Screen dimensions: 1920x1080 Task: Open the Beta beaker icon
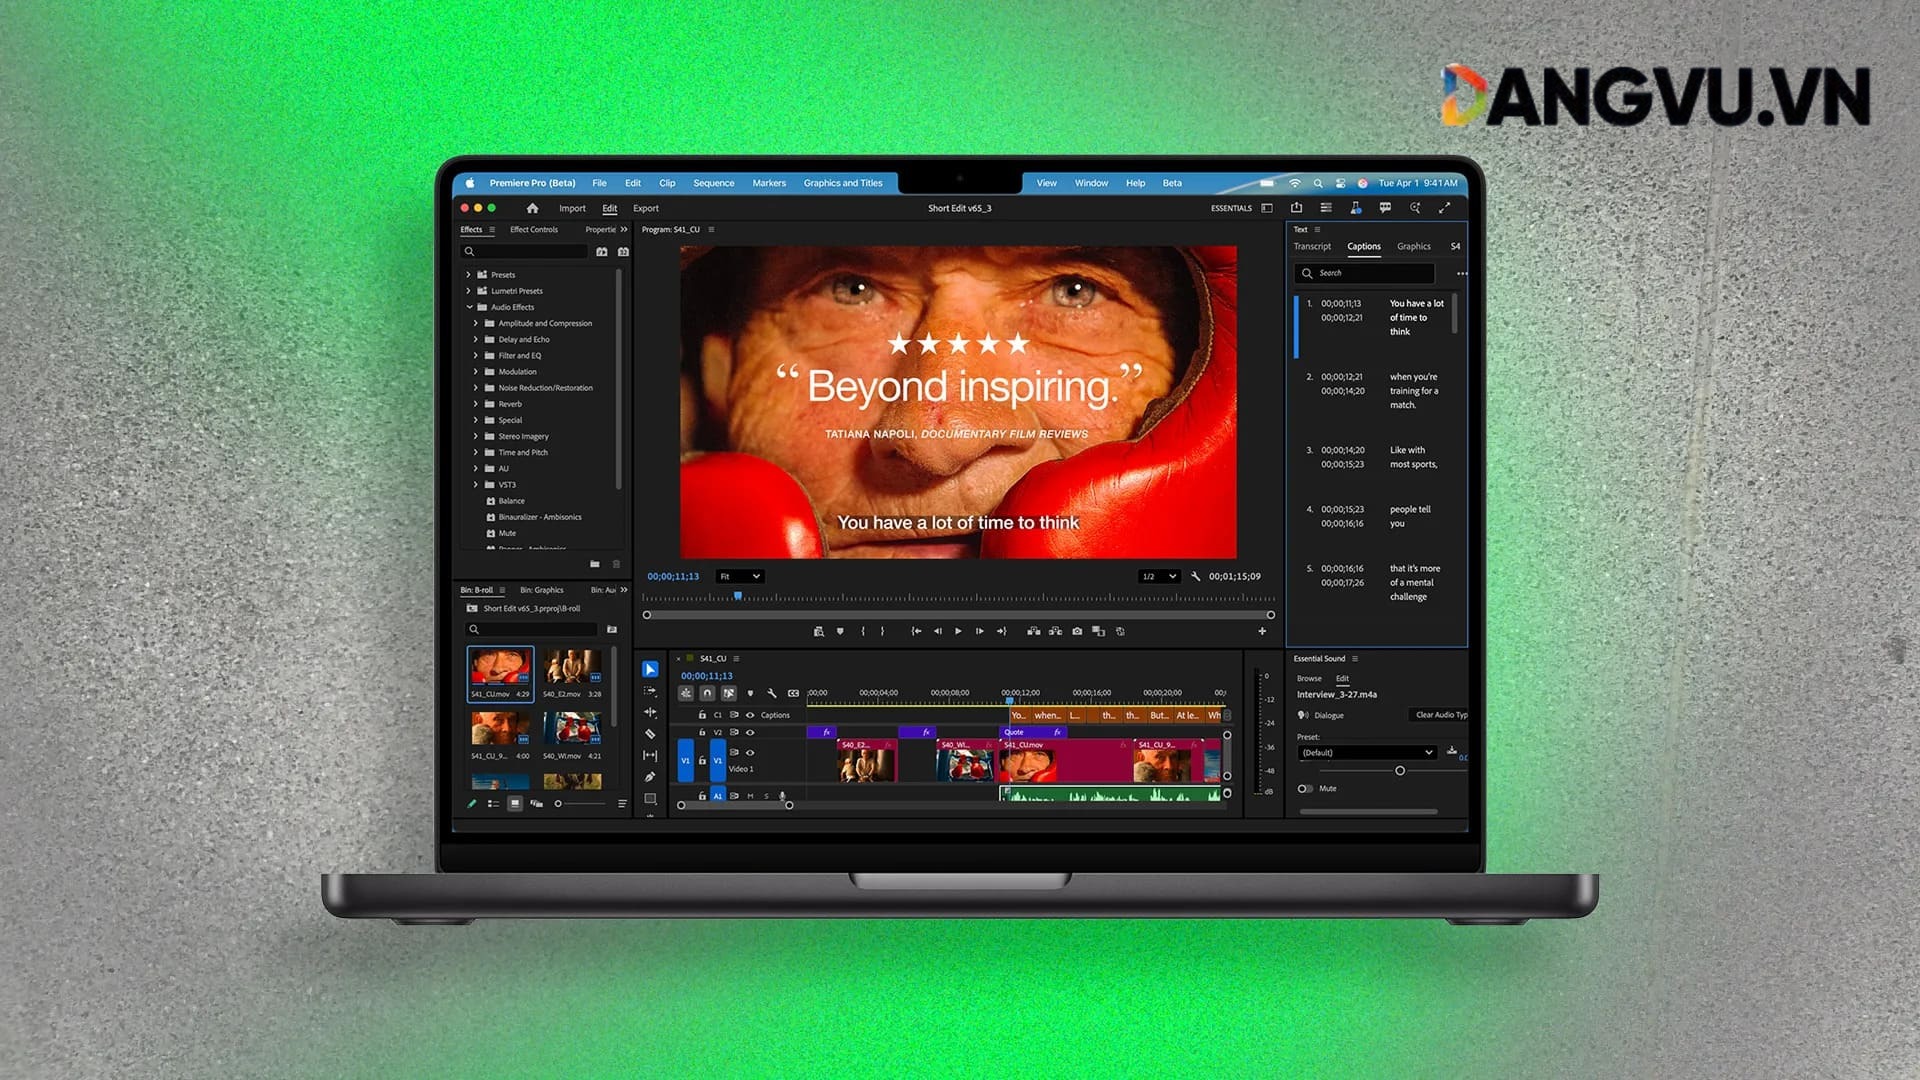point(1355,208)
